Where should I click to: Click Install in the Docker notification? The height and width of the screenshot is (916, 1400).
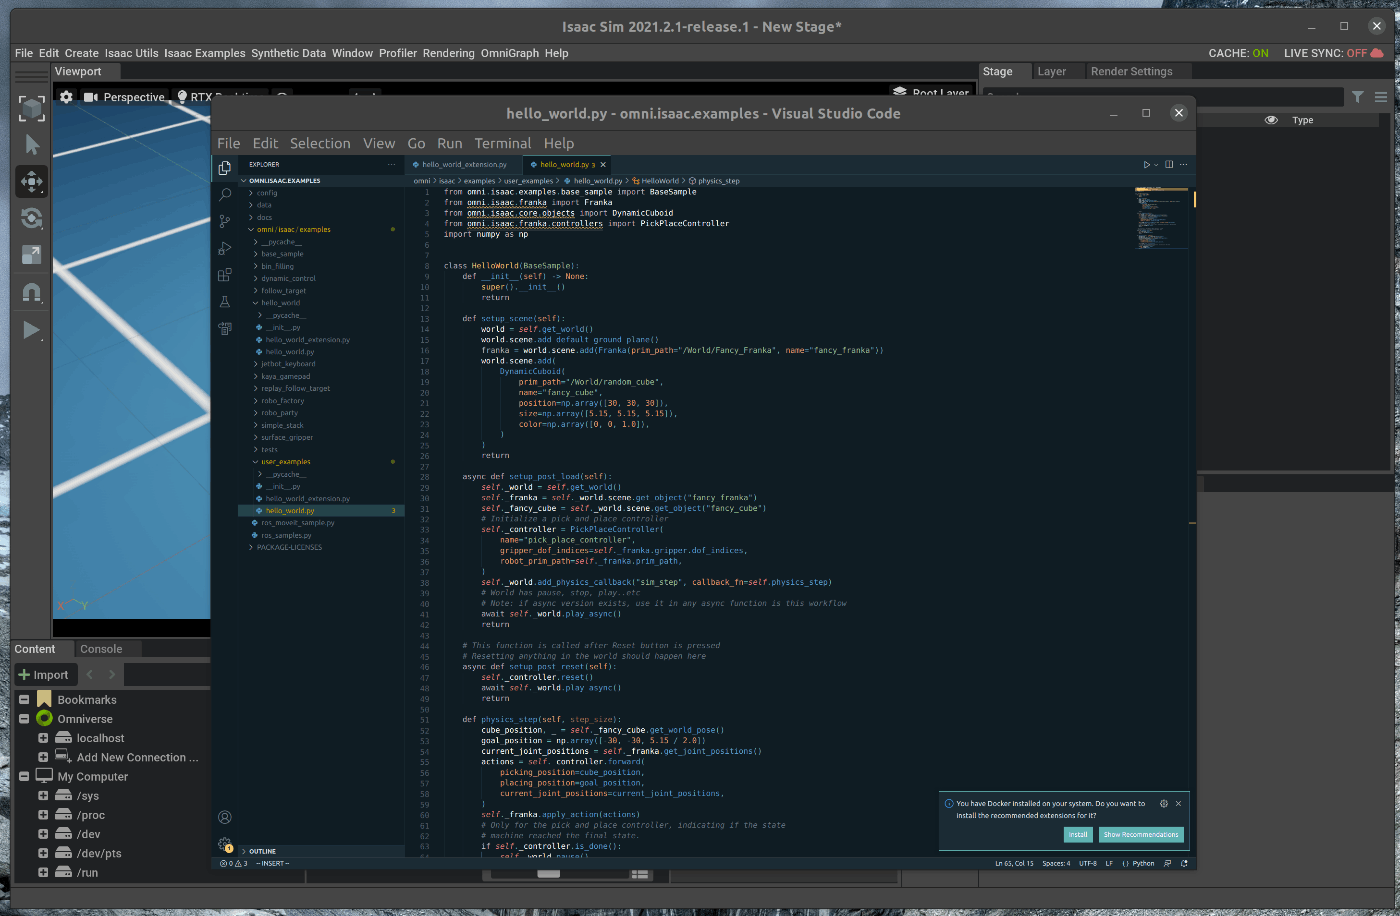tap(1078, 834)
